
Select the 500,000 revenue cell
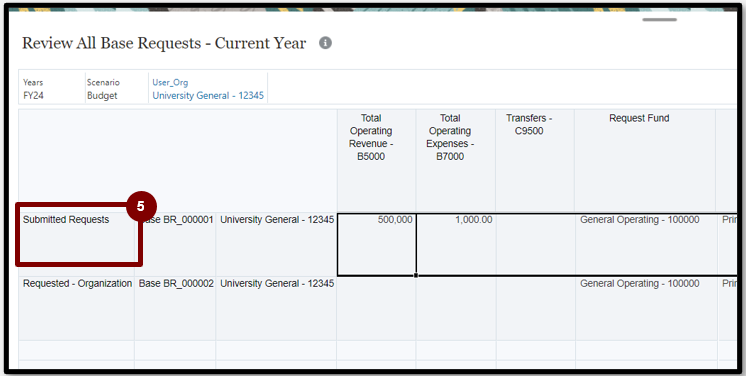click(x=376, y=244)
